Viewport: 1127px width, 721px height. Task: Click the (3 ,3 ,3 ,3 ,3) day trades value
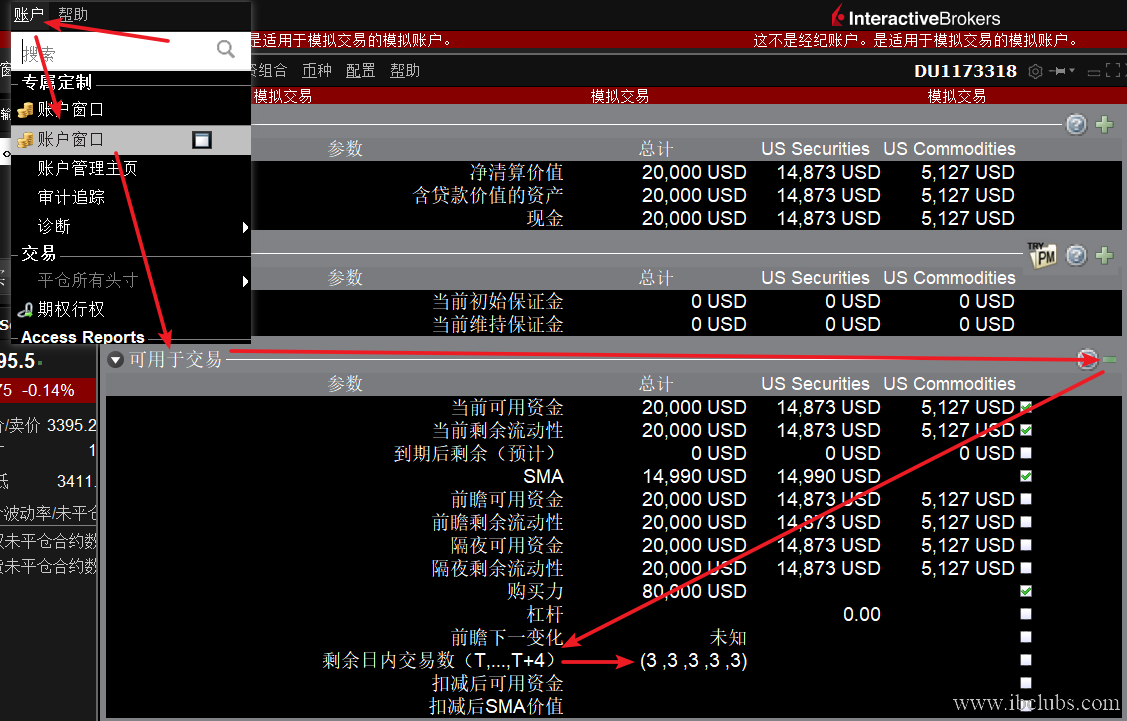[694, 661]
